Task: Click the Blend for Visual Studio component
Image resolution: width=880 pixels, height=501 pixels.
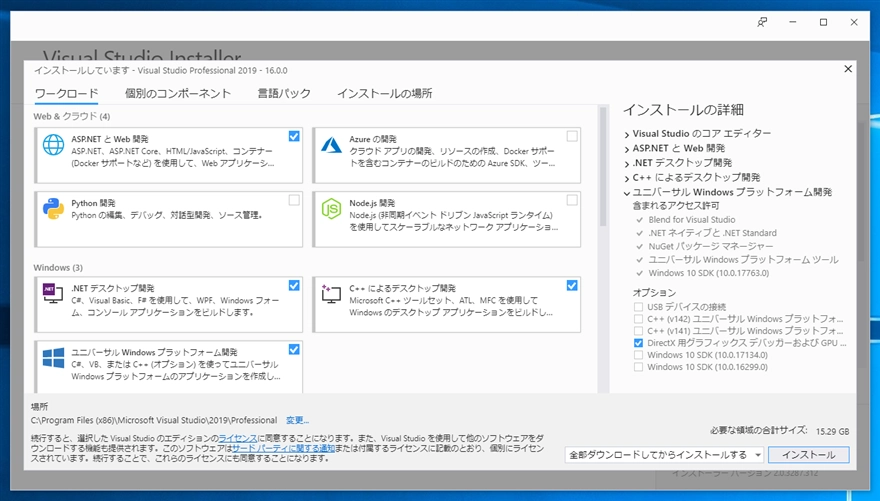Action: [x=691, y=220]
